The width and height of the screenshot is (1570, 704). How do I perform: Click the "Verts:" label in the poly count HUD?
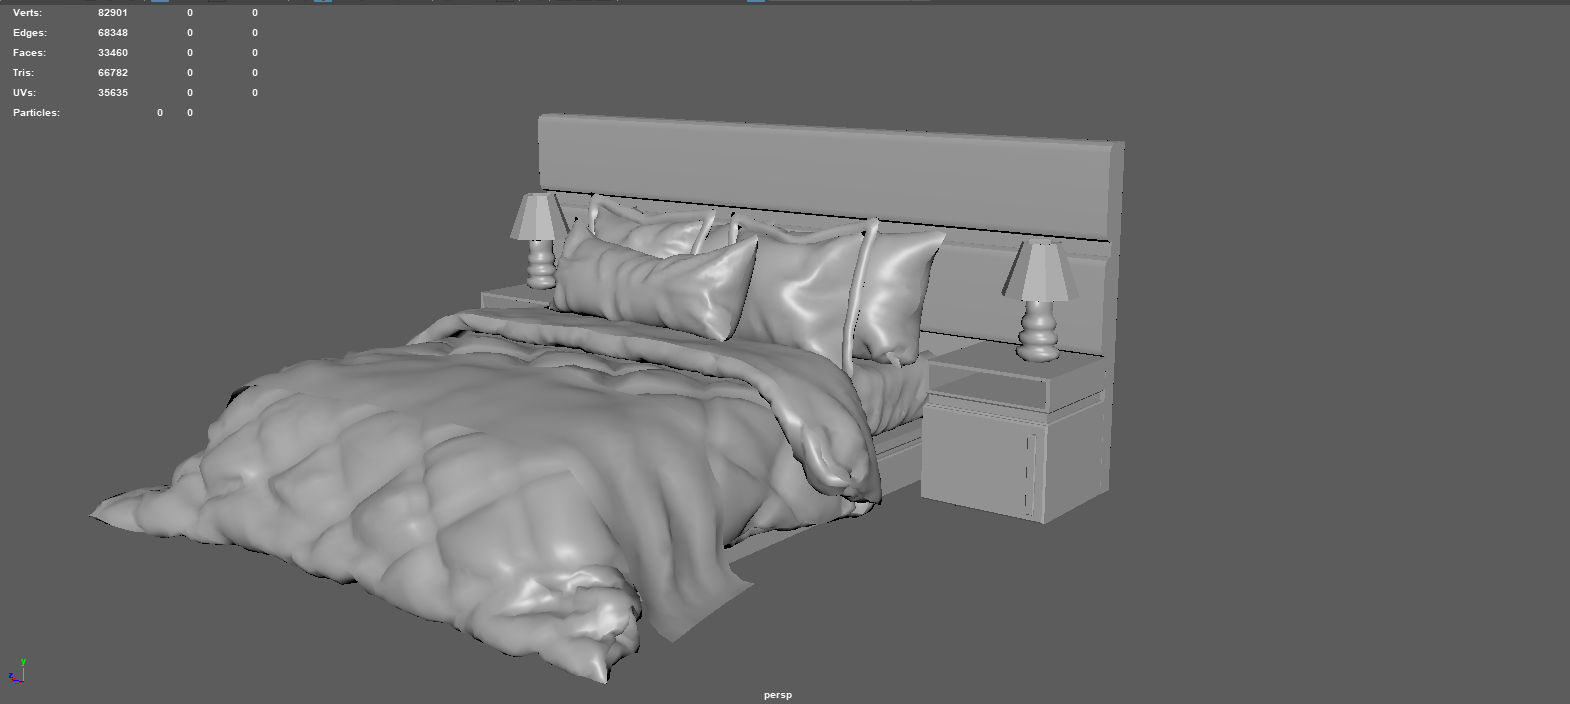(27, 13)
